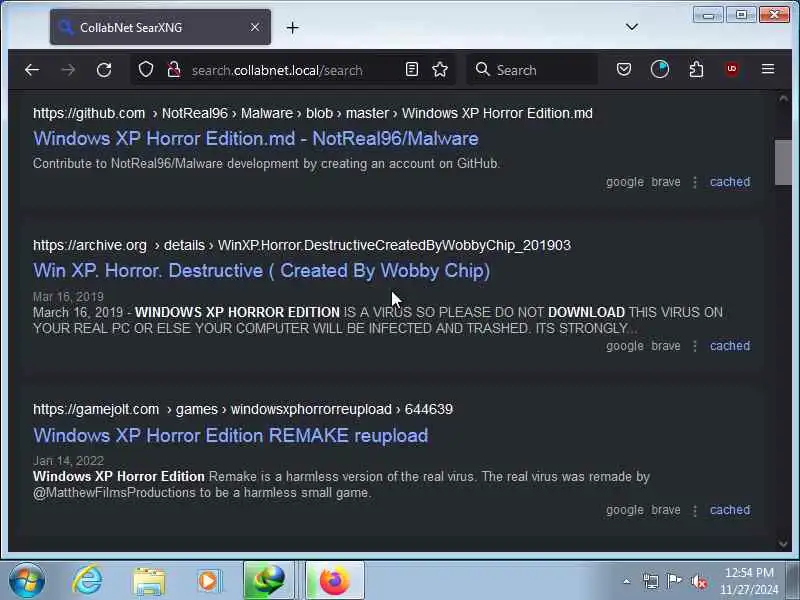Click the page scrollbar thumb
Screen dimensions: 800x600
pyautogui.click(x=783, y=162)
